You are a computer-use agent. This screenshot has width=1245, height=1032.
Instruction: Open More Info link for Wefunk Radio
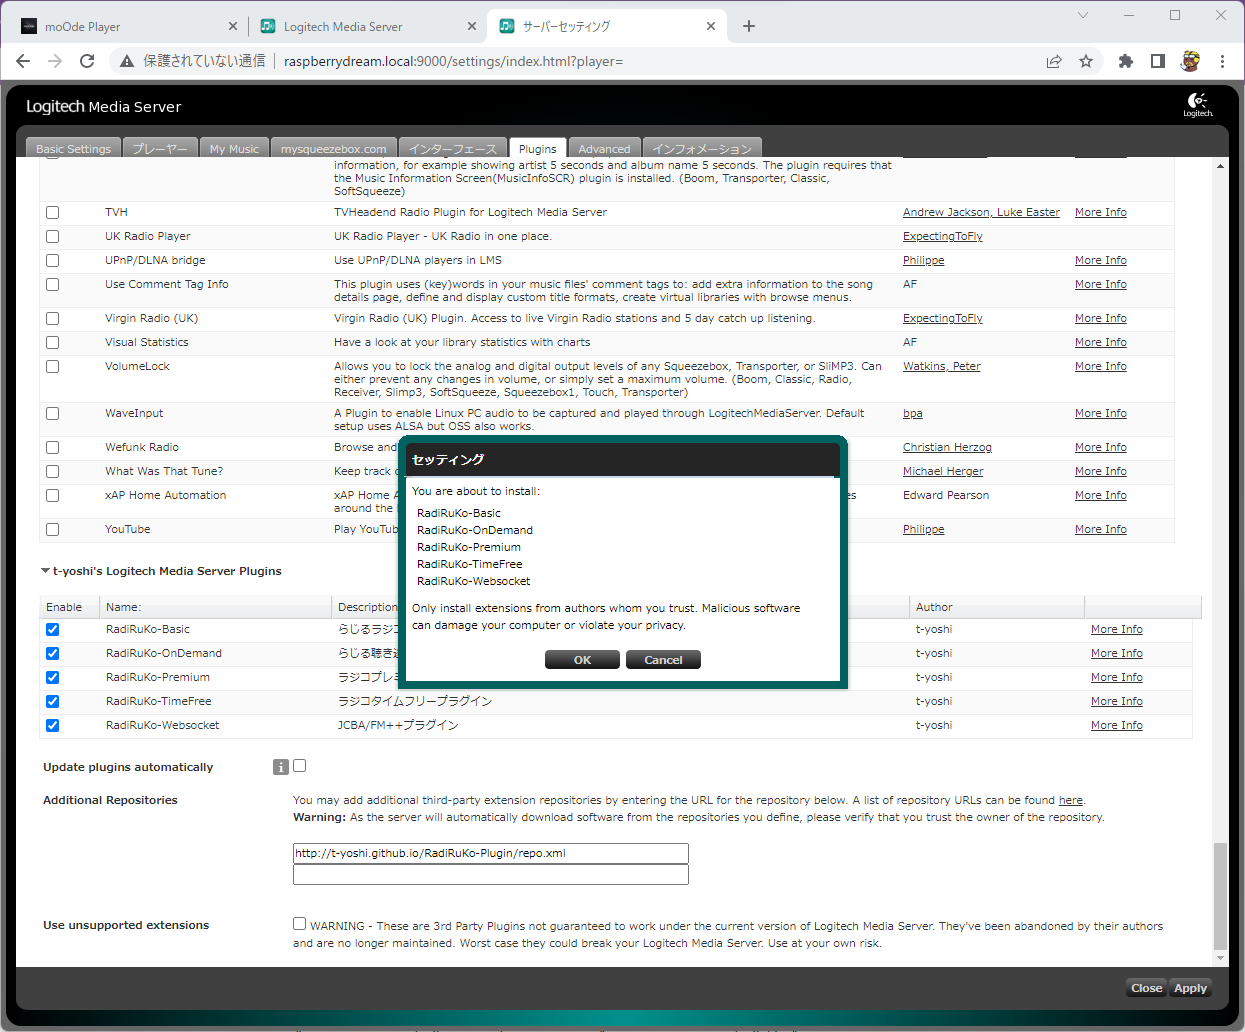pyautogui.click(x=1100, y=447)
